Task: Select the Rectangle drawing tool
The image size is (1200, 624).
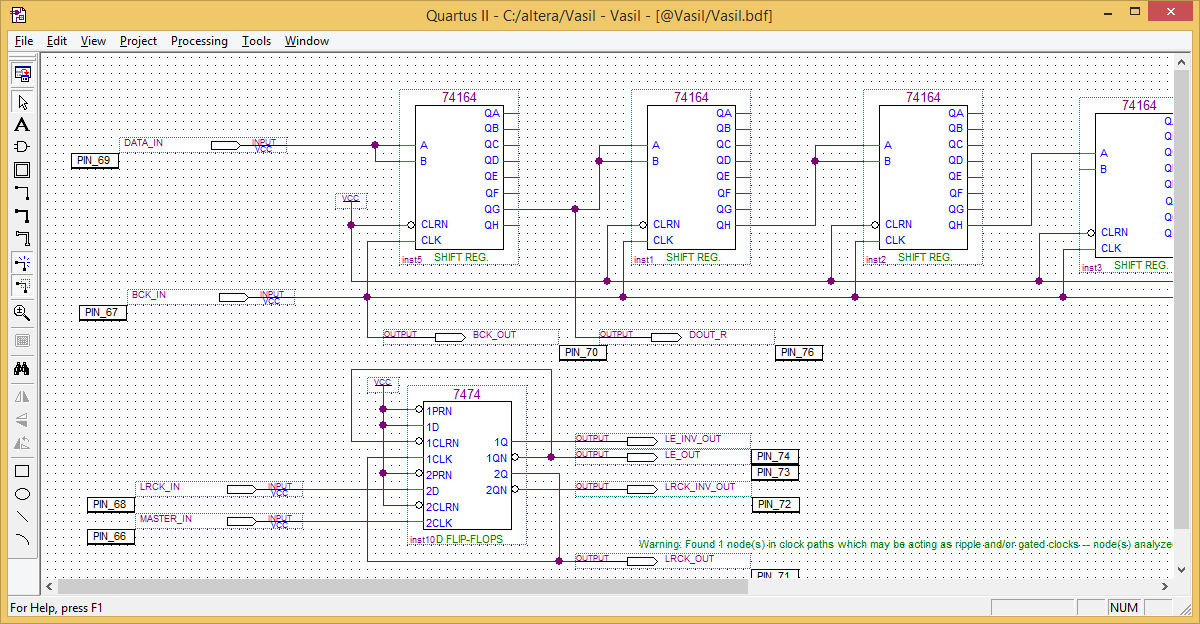Action: (x=22, y=471)
